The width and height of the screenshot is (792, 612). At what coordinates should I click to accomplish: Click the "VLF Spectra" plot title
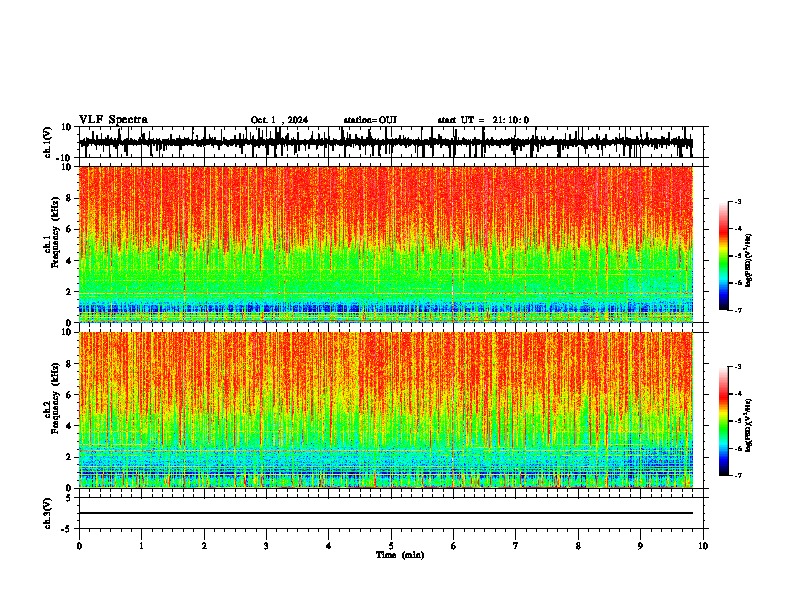113,120
